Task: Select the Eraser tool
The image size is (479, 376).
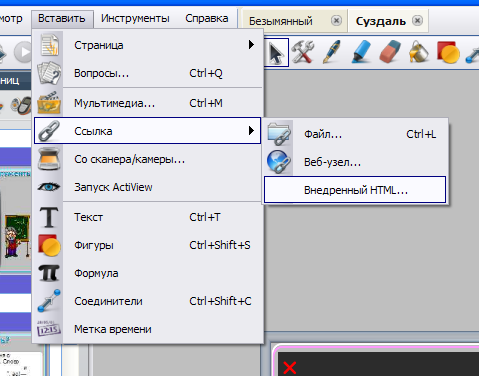Action: tap(390, 52)
